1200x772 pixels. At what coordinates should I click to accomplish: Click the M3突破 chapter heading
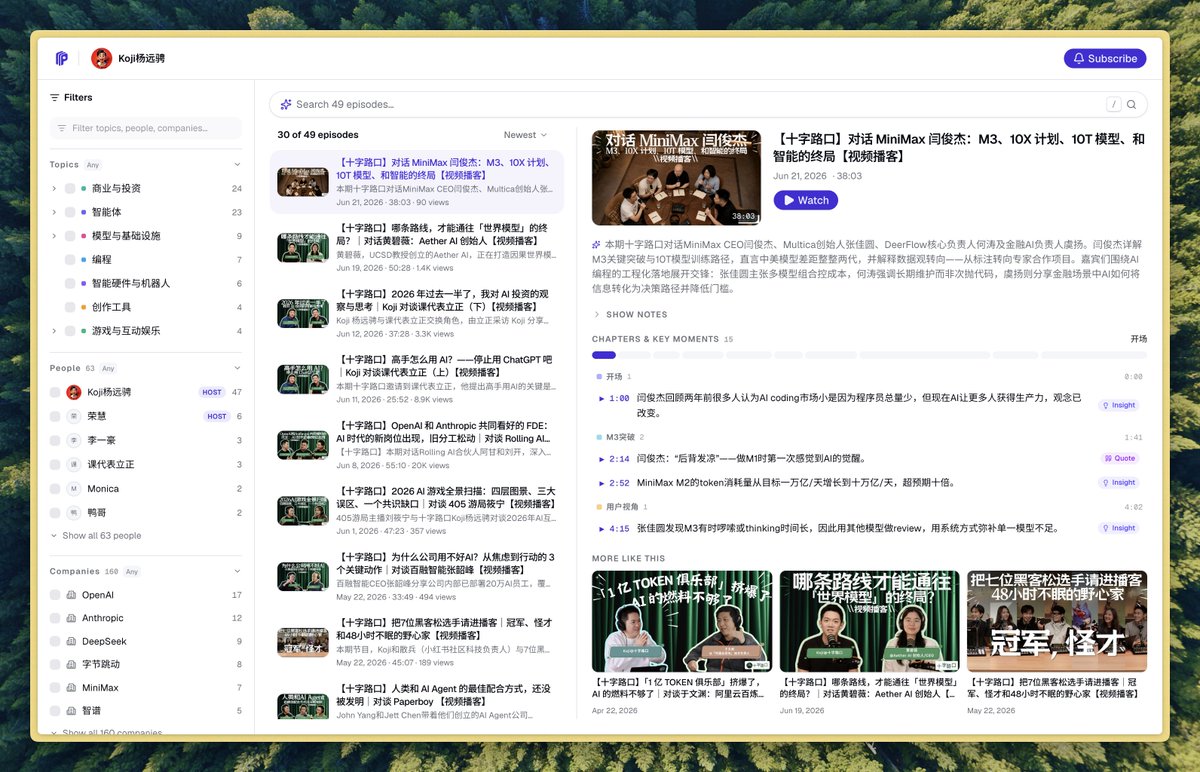[621, 437]
